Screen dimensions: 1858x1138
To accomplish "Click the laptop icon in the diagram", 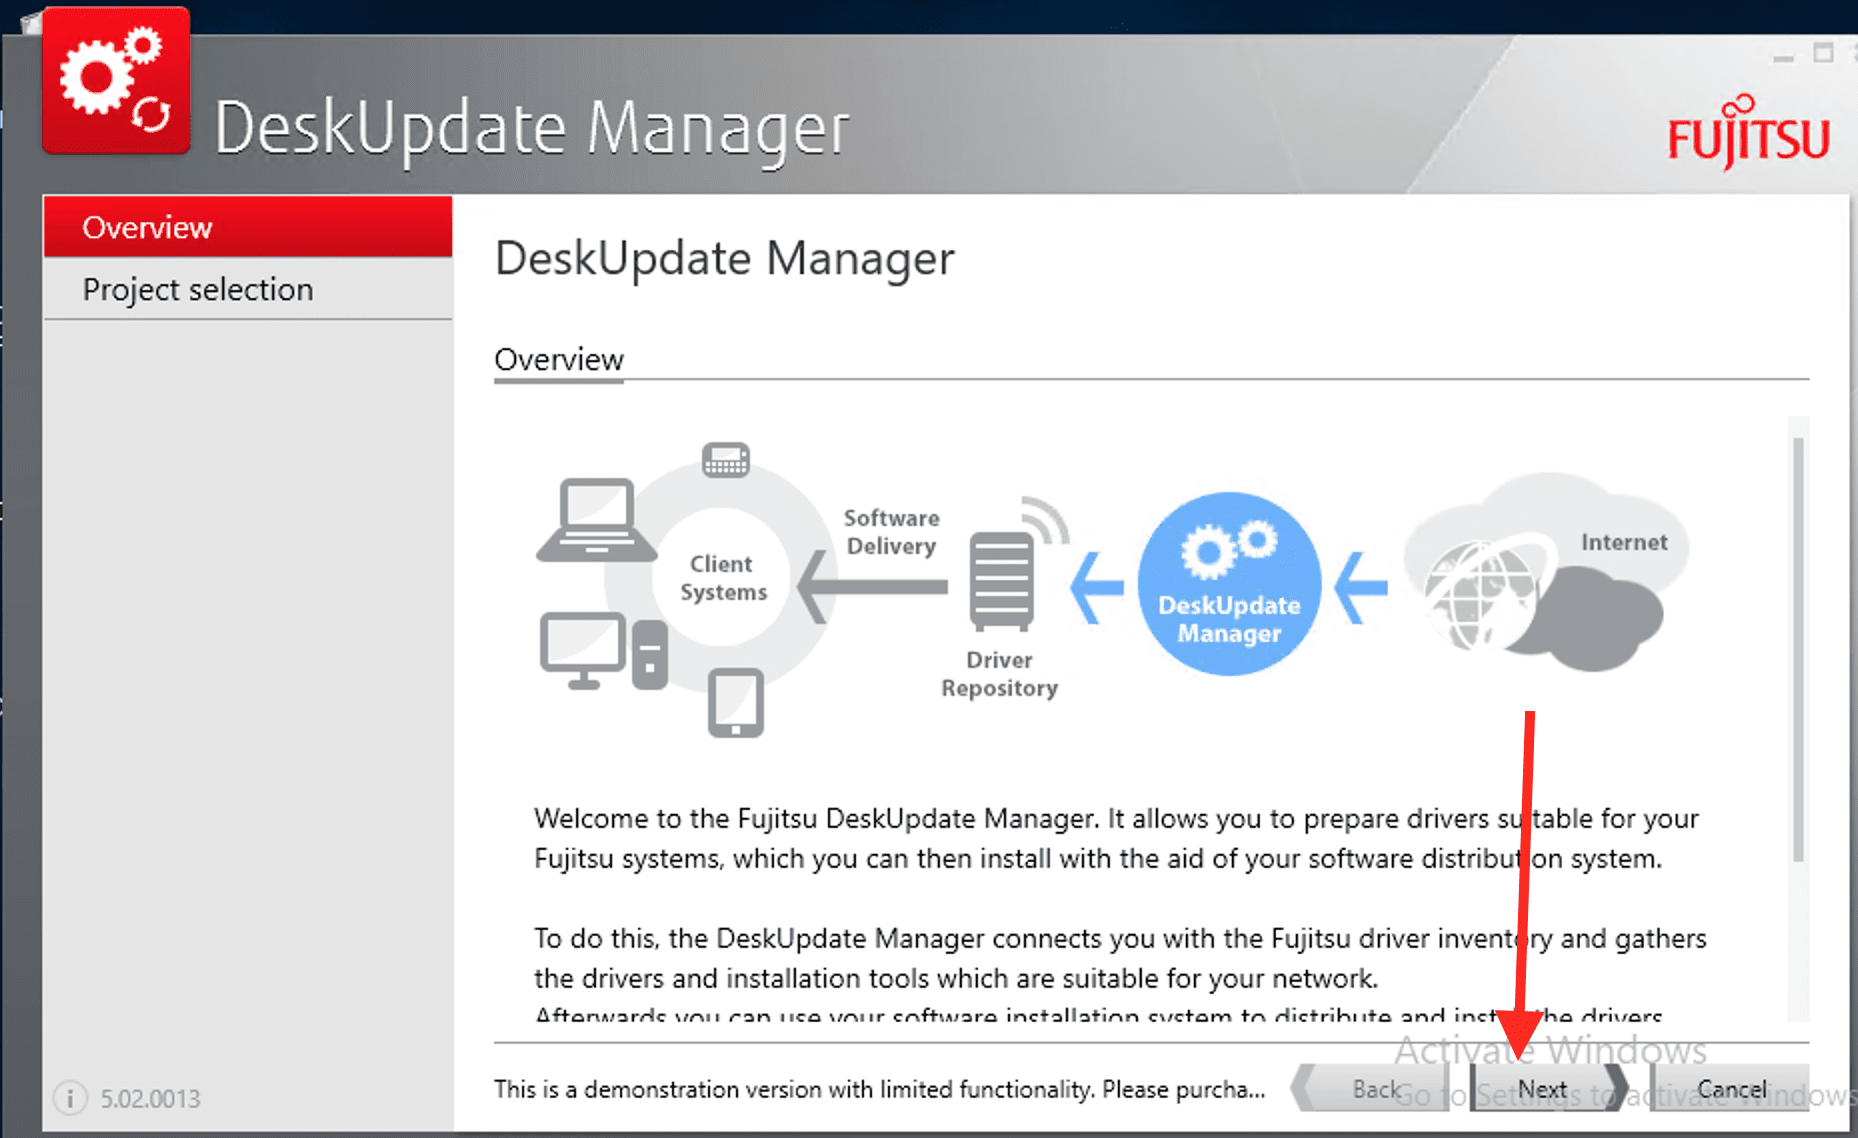I will click(597, 521).
